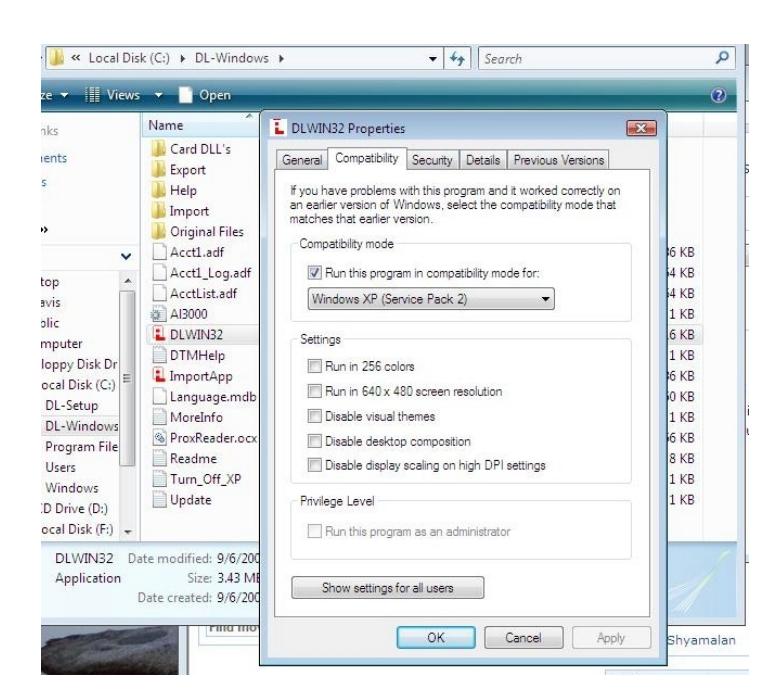782x699 pixels.
Task: Switch to the General tab
Action: [x=302, y=160]
